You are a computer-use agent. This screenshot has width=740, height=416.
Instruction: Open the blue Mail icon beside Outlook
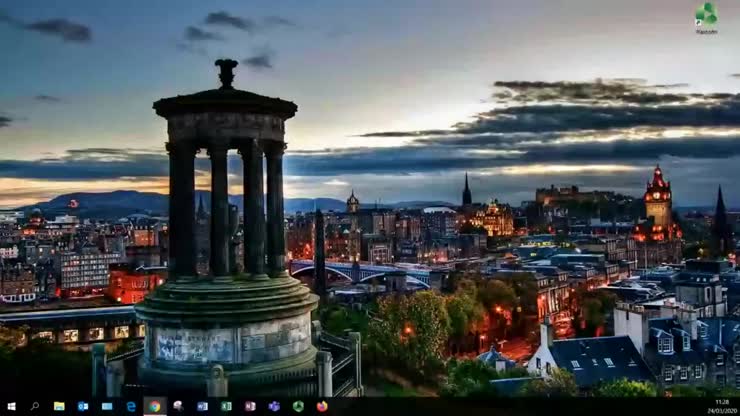[107, 406]
